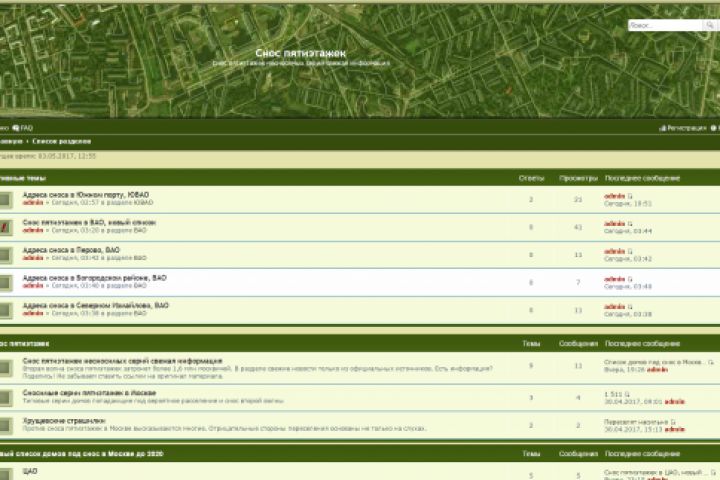Focus the search input field
The height and width of the screenshot is (480, 720).
click(x=665, y=26)
